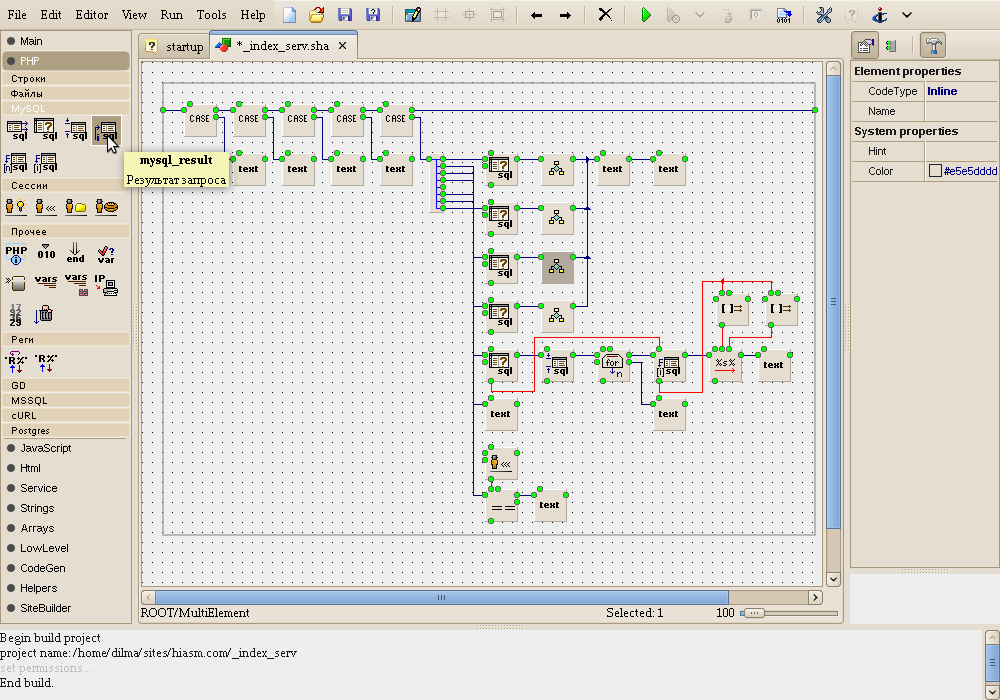Viewport: 1000px width, 700px height.
Task: Select the PHP info element in palette
Action: pyautogui.click(x=17, y=255)
